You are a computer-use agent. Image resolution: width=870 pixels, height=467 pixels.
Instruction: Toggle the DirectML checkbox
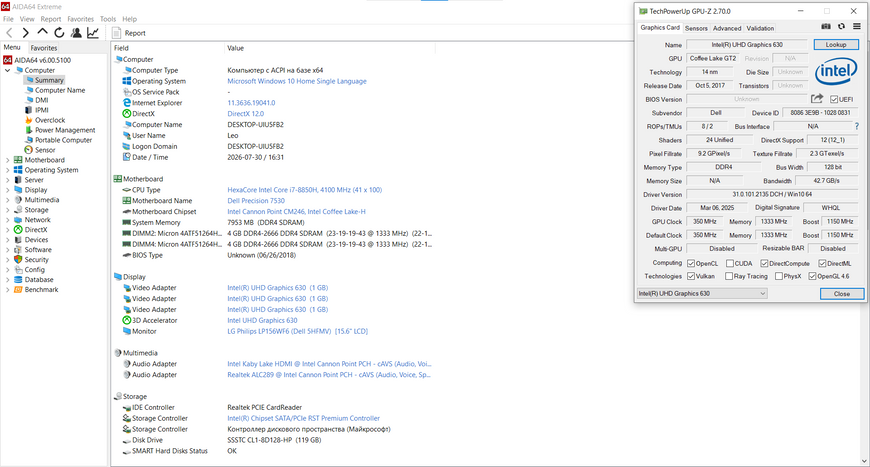[822, 263]
